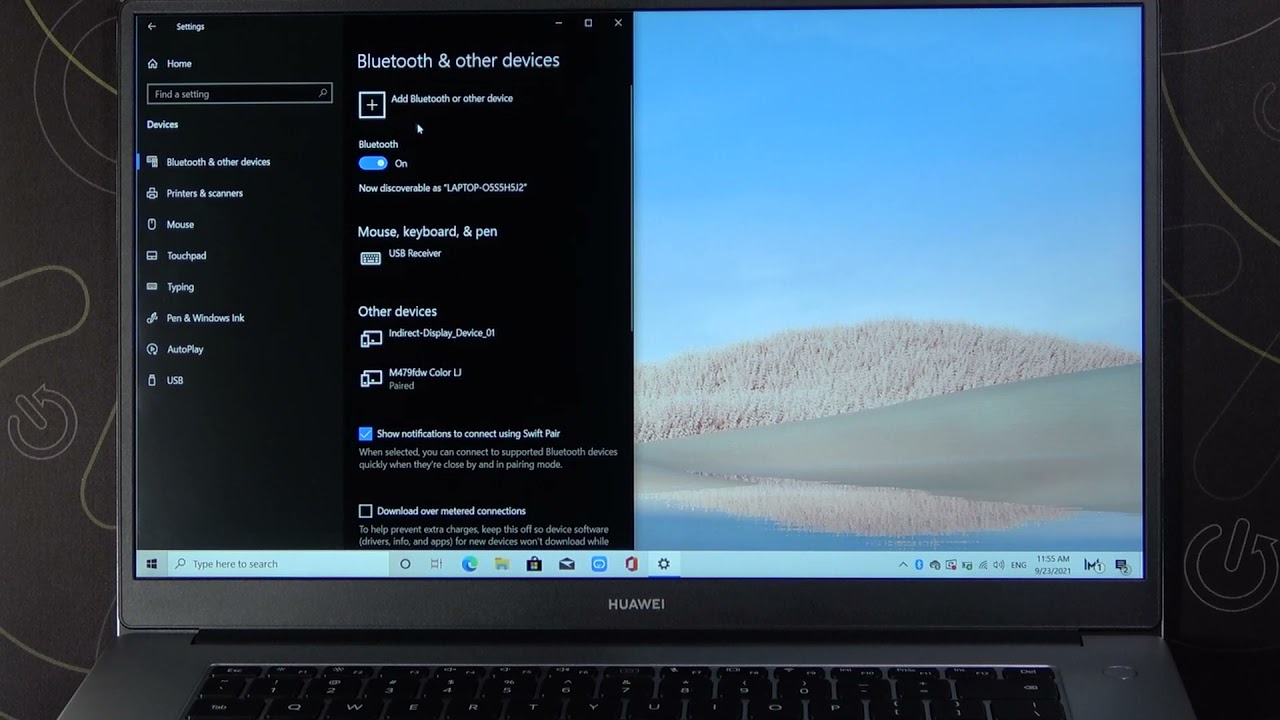Click the battery tray icon
The width and height of the screenshot is (1280, 720).
point(967,566)
